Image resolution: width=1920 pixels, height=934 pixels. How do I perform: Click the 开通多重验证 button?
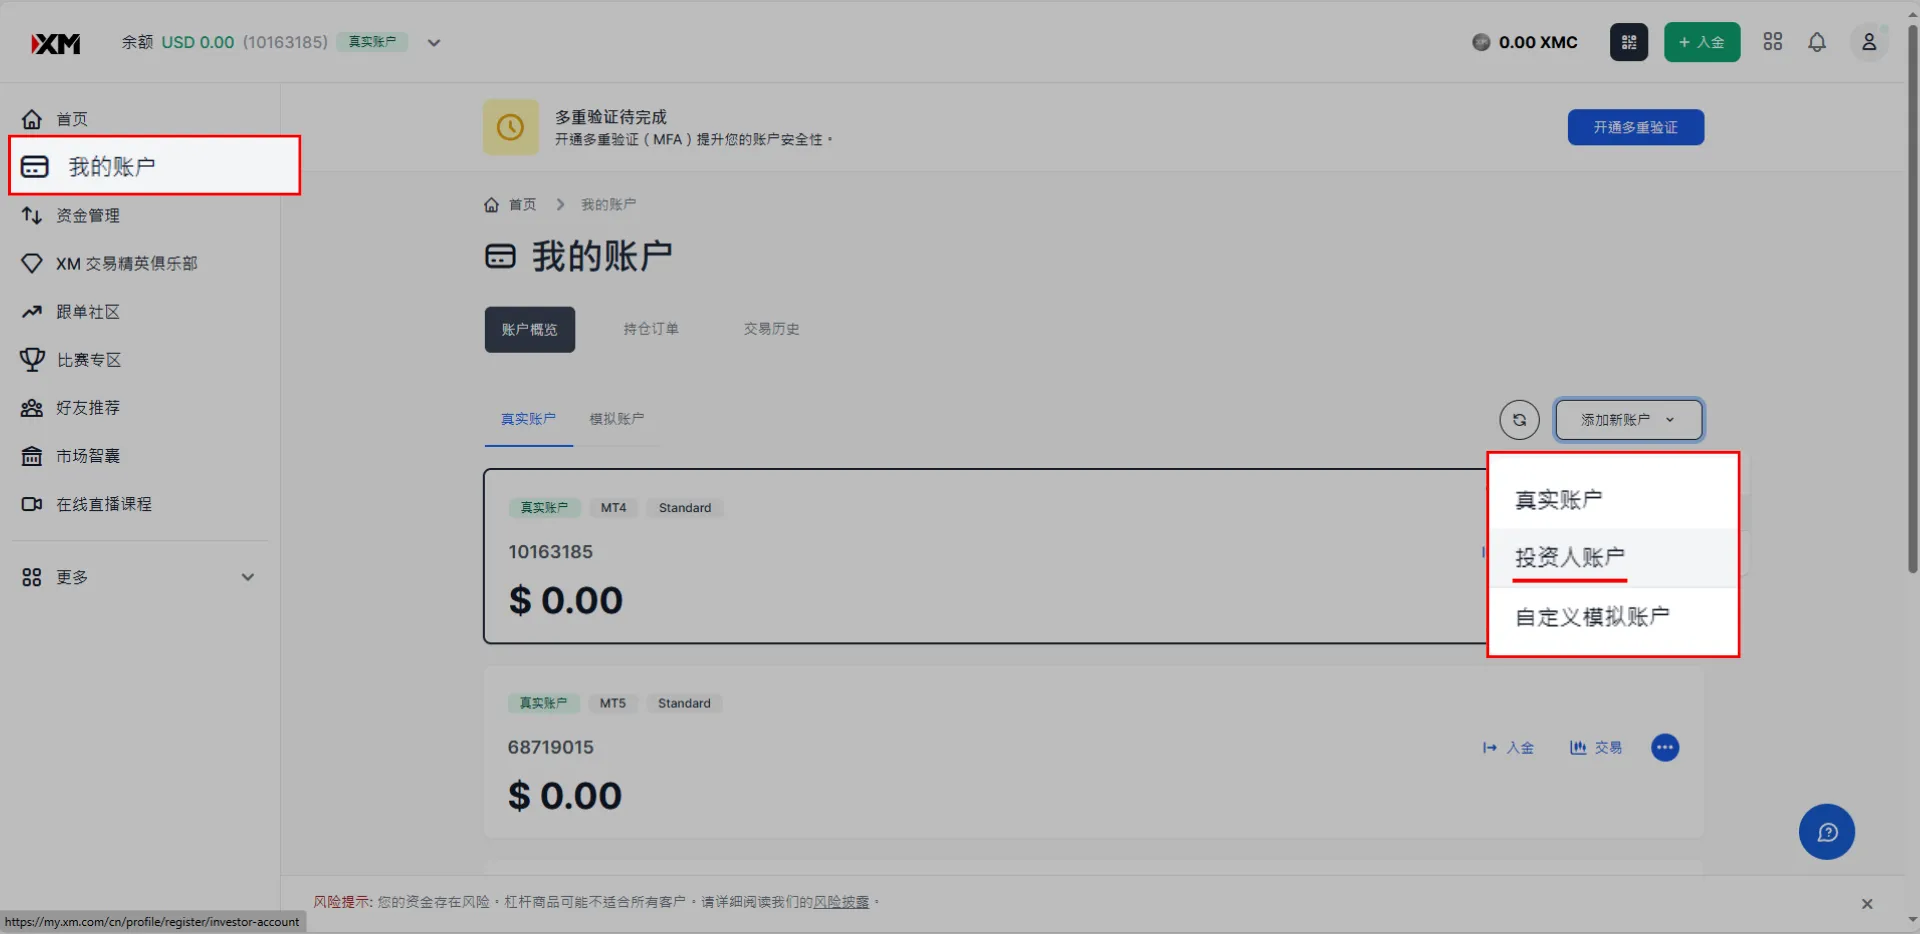point(1635,127)
